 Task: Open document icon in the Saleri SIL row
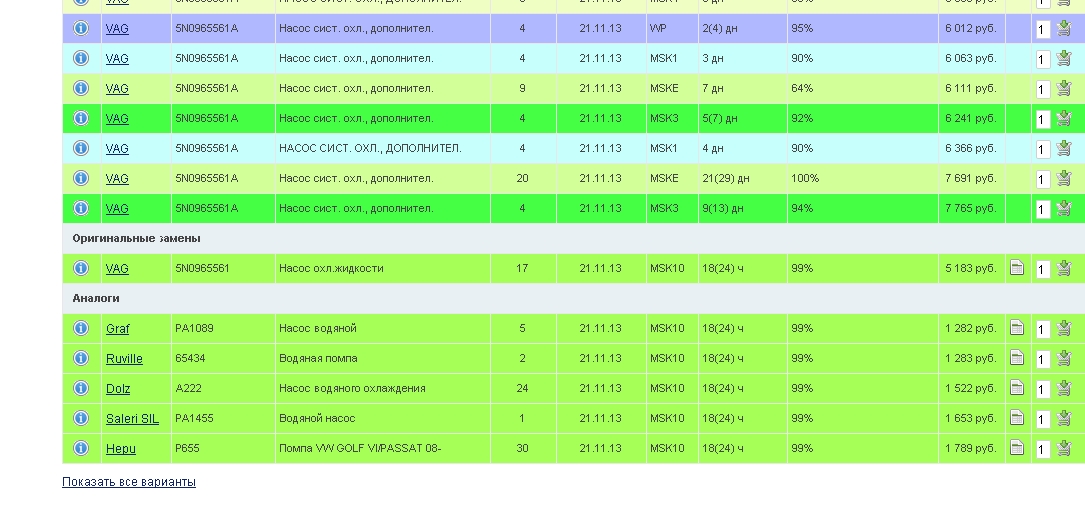coord(1016,417)
